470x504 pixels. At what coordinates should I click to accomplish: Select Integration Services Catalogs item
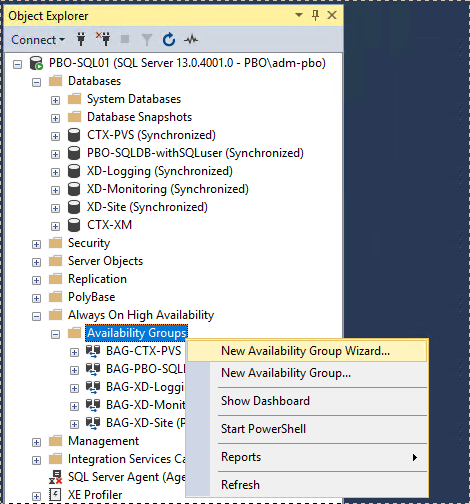click(127, 459)
